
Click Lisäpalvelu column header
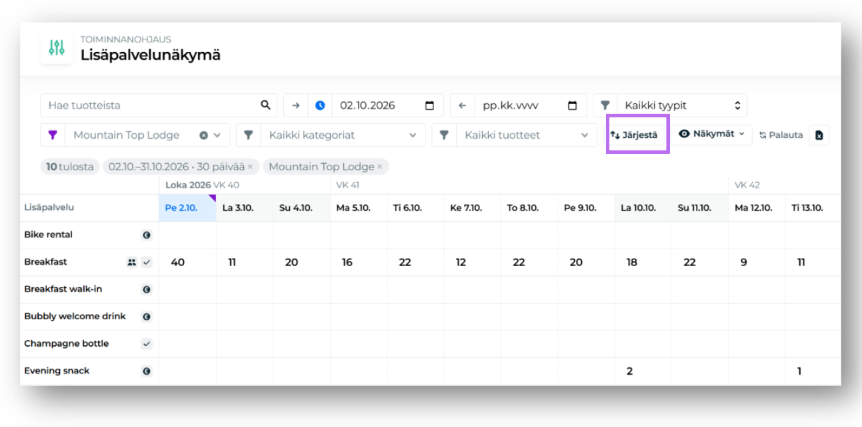point(49,208)
